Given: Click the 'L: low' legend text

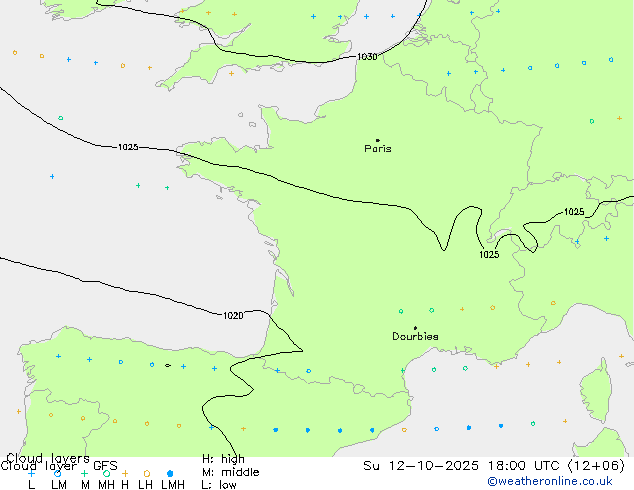Looking at the screenshot, I should click(x=219, y=485).
